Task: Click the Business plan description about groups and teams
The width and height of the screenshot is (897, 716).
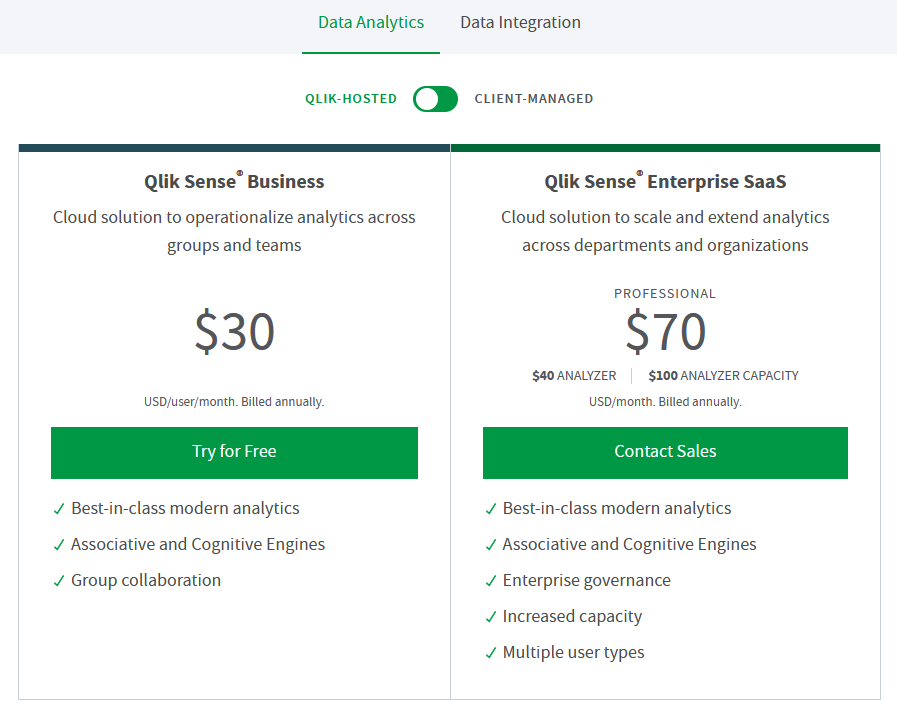Action: pos(234,232)
